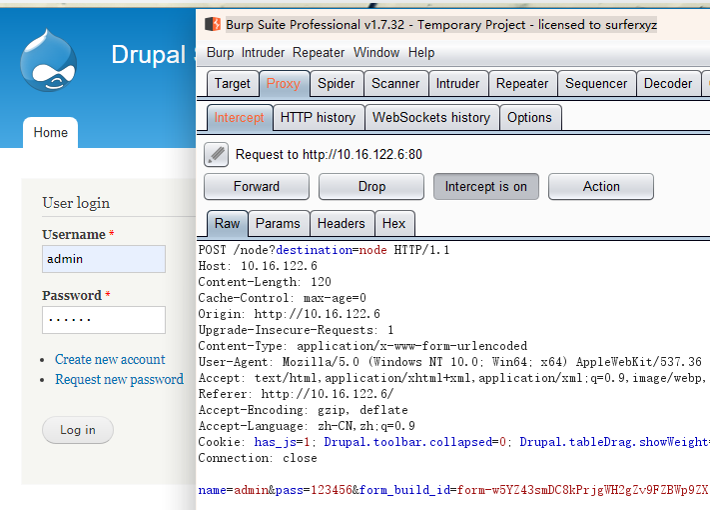Select the Proxy tab

click(283, 83)
